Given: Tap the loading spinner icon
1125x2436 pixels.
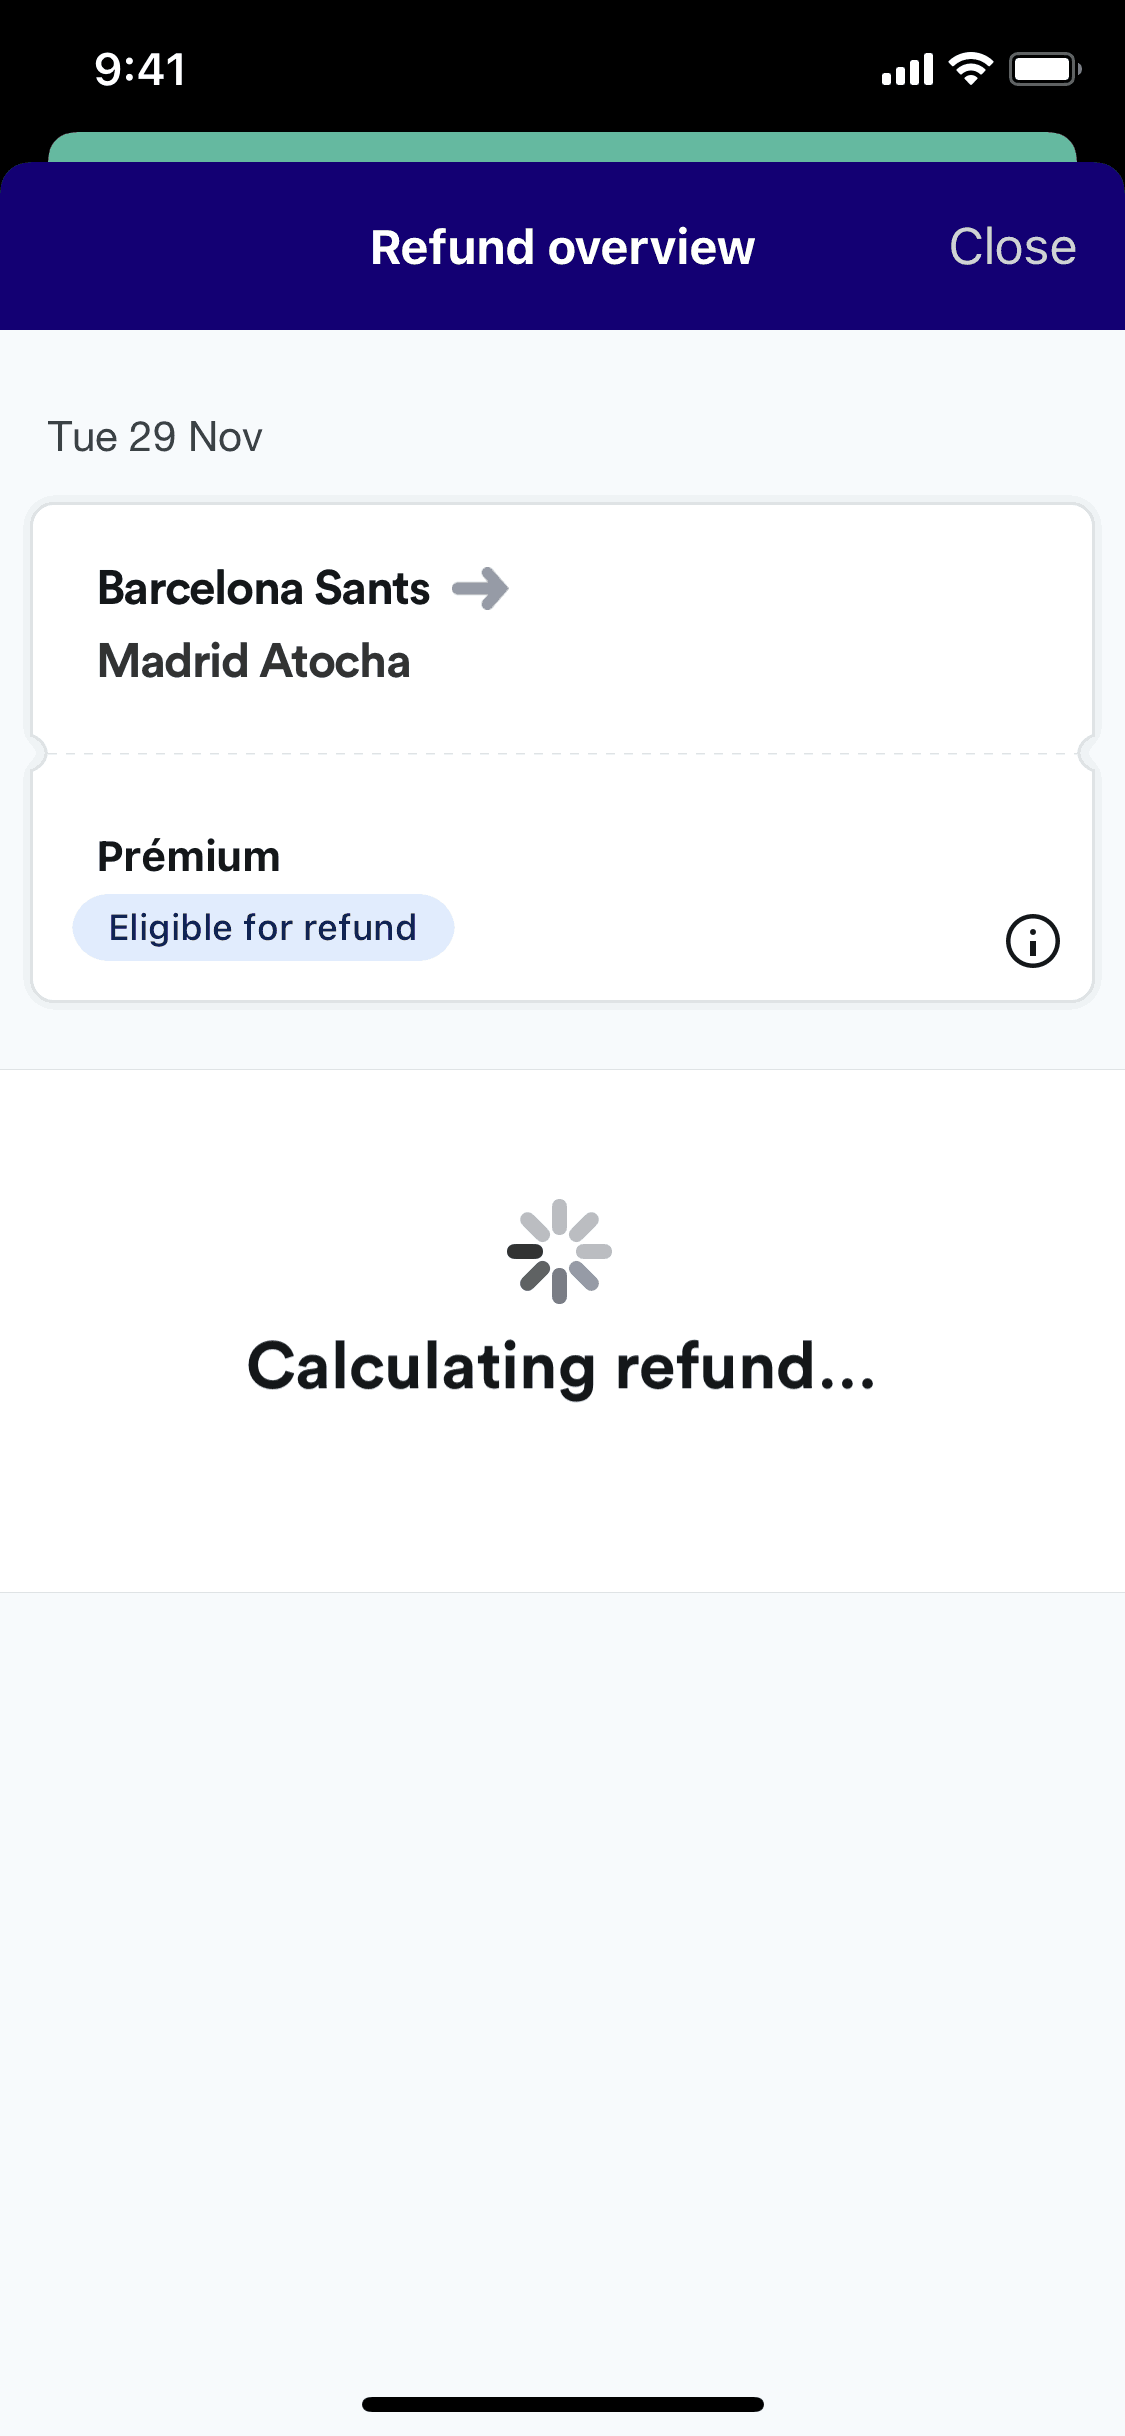Looking at the screenshot, I should click(x=559, y=1251).
